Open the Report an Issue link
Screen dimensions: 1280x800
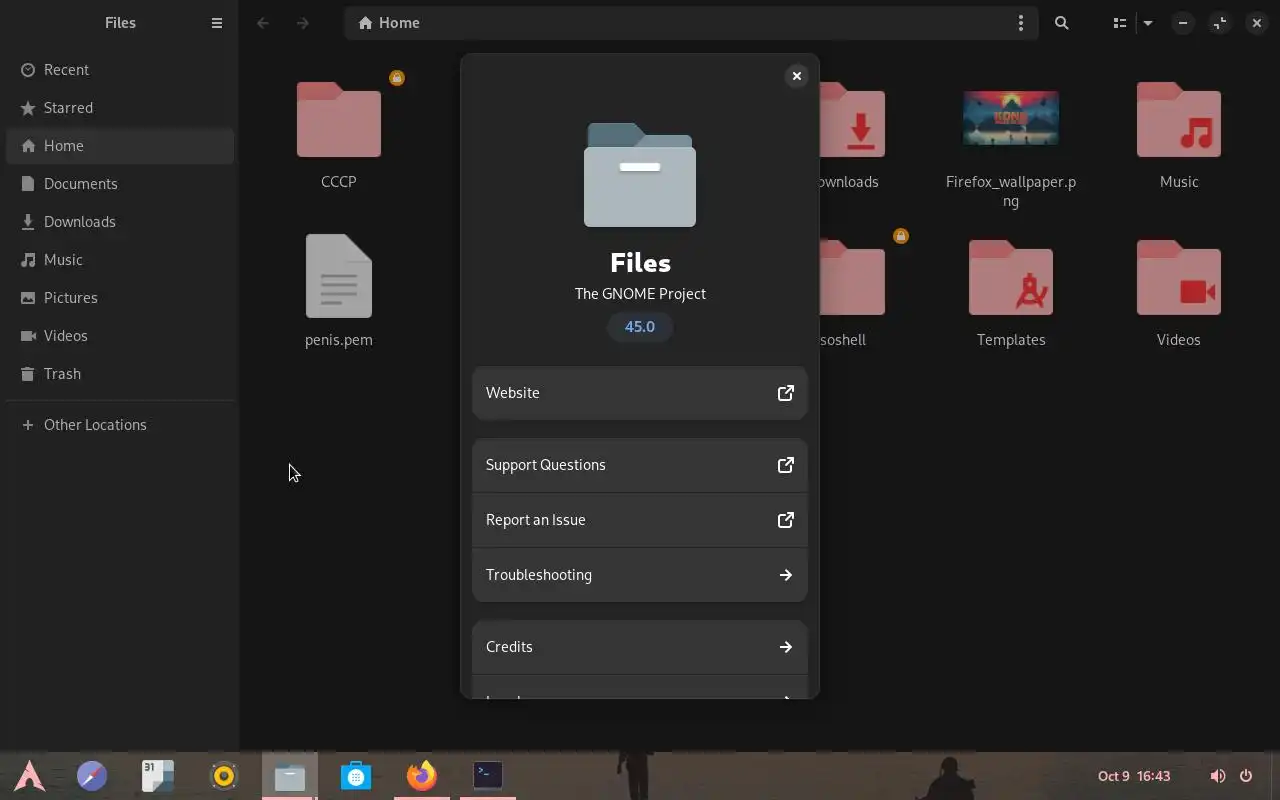pyautogui.click(x=640, y=520)
